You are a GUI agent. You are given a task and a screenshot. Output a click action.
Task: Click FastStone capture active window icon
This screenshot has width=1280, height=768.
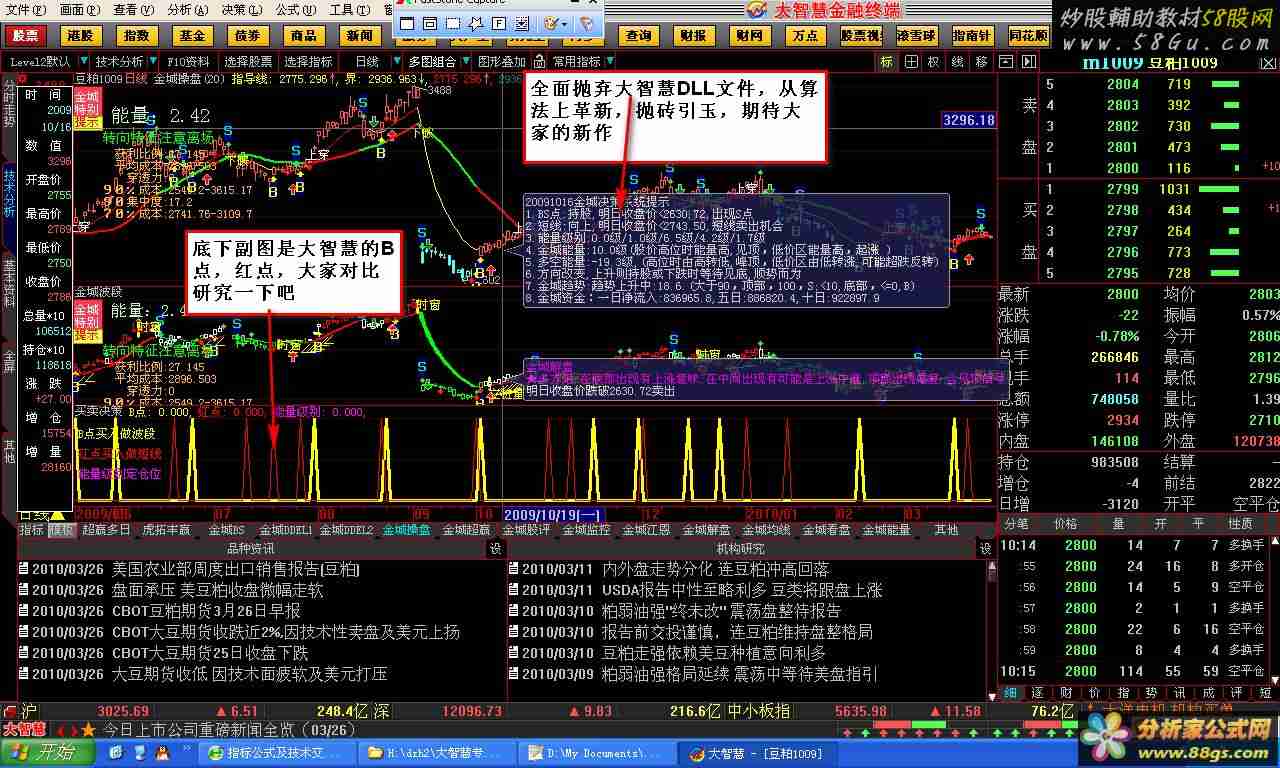[x=407, y=23]
